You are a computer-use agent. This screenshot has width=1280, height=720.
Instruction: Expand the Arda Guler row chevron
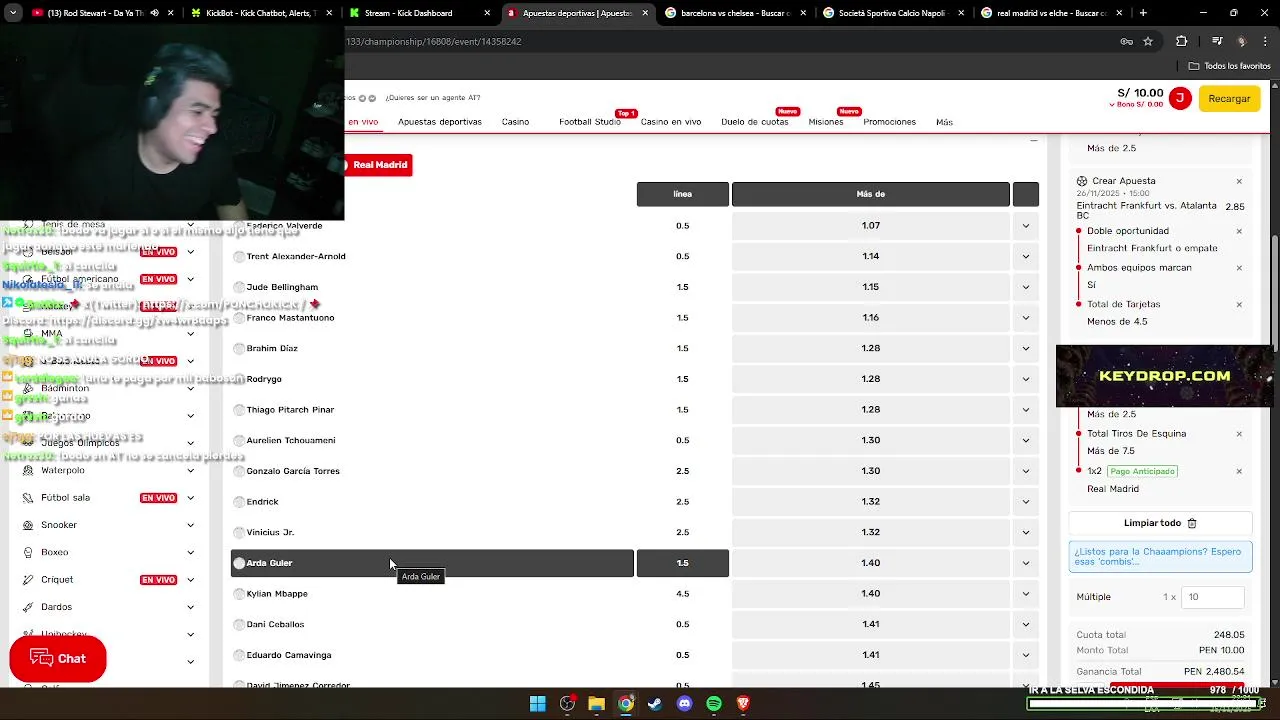[1026, 563]
